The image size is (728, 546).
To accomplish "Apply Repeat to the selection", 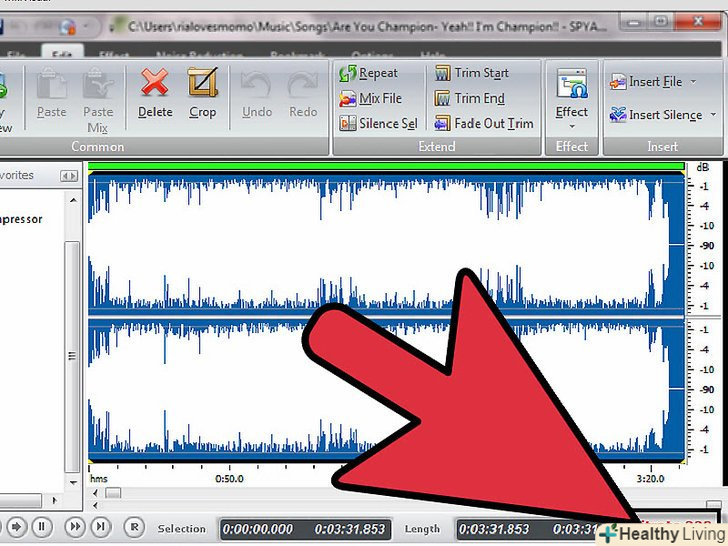I will pos(369,73).
